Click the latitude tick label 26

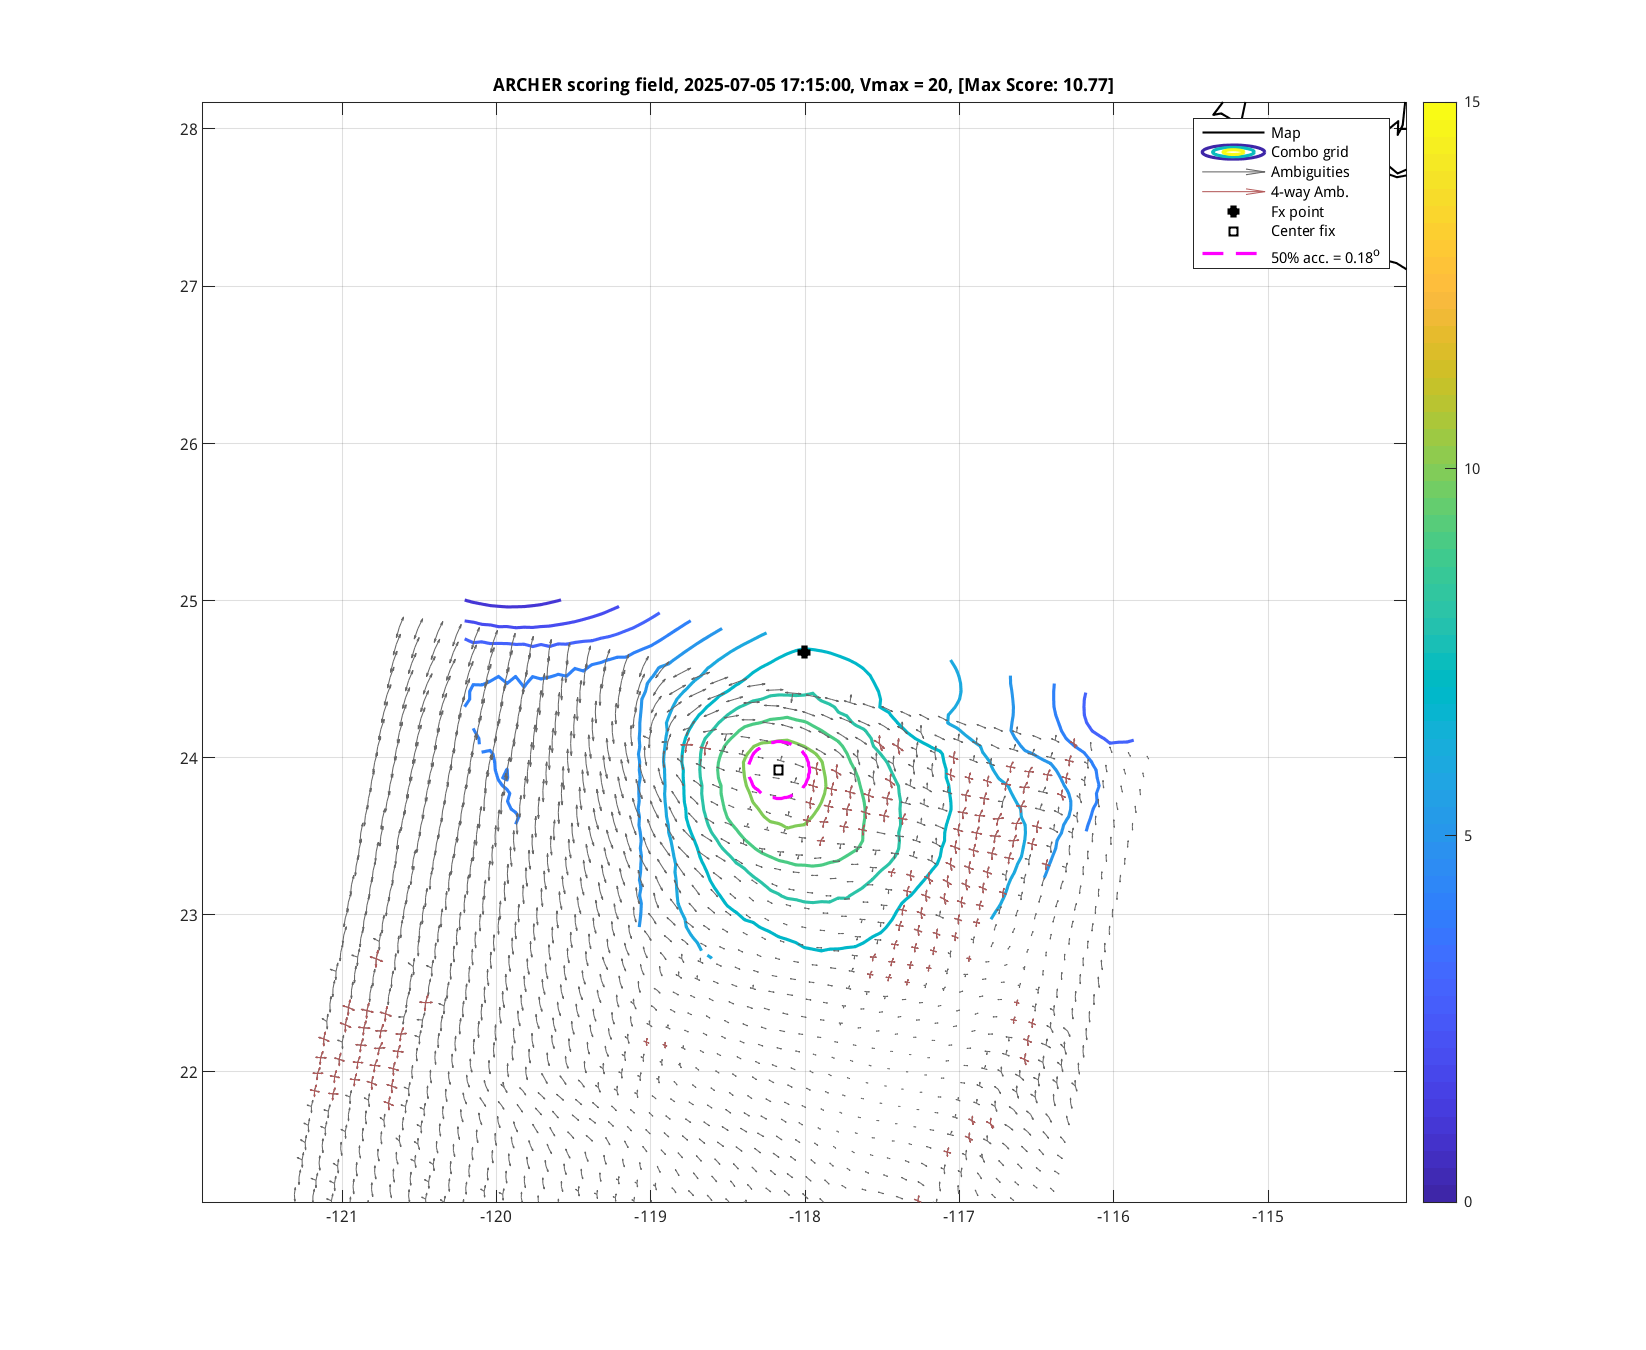pos(189,444)
